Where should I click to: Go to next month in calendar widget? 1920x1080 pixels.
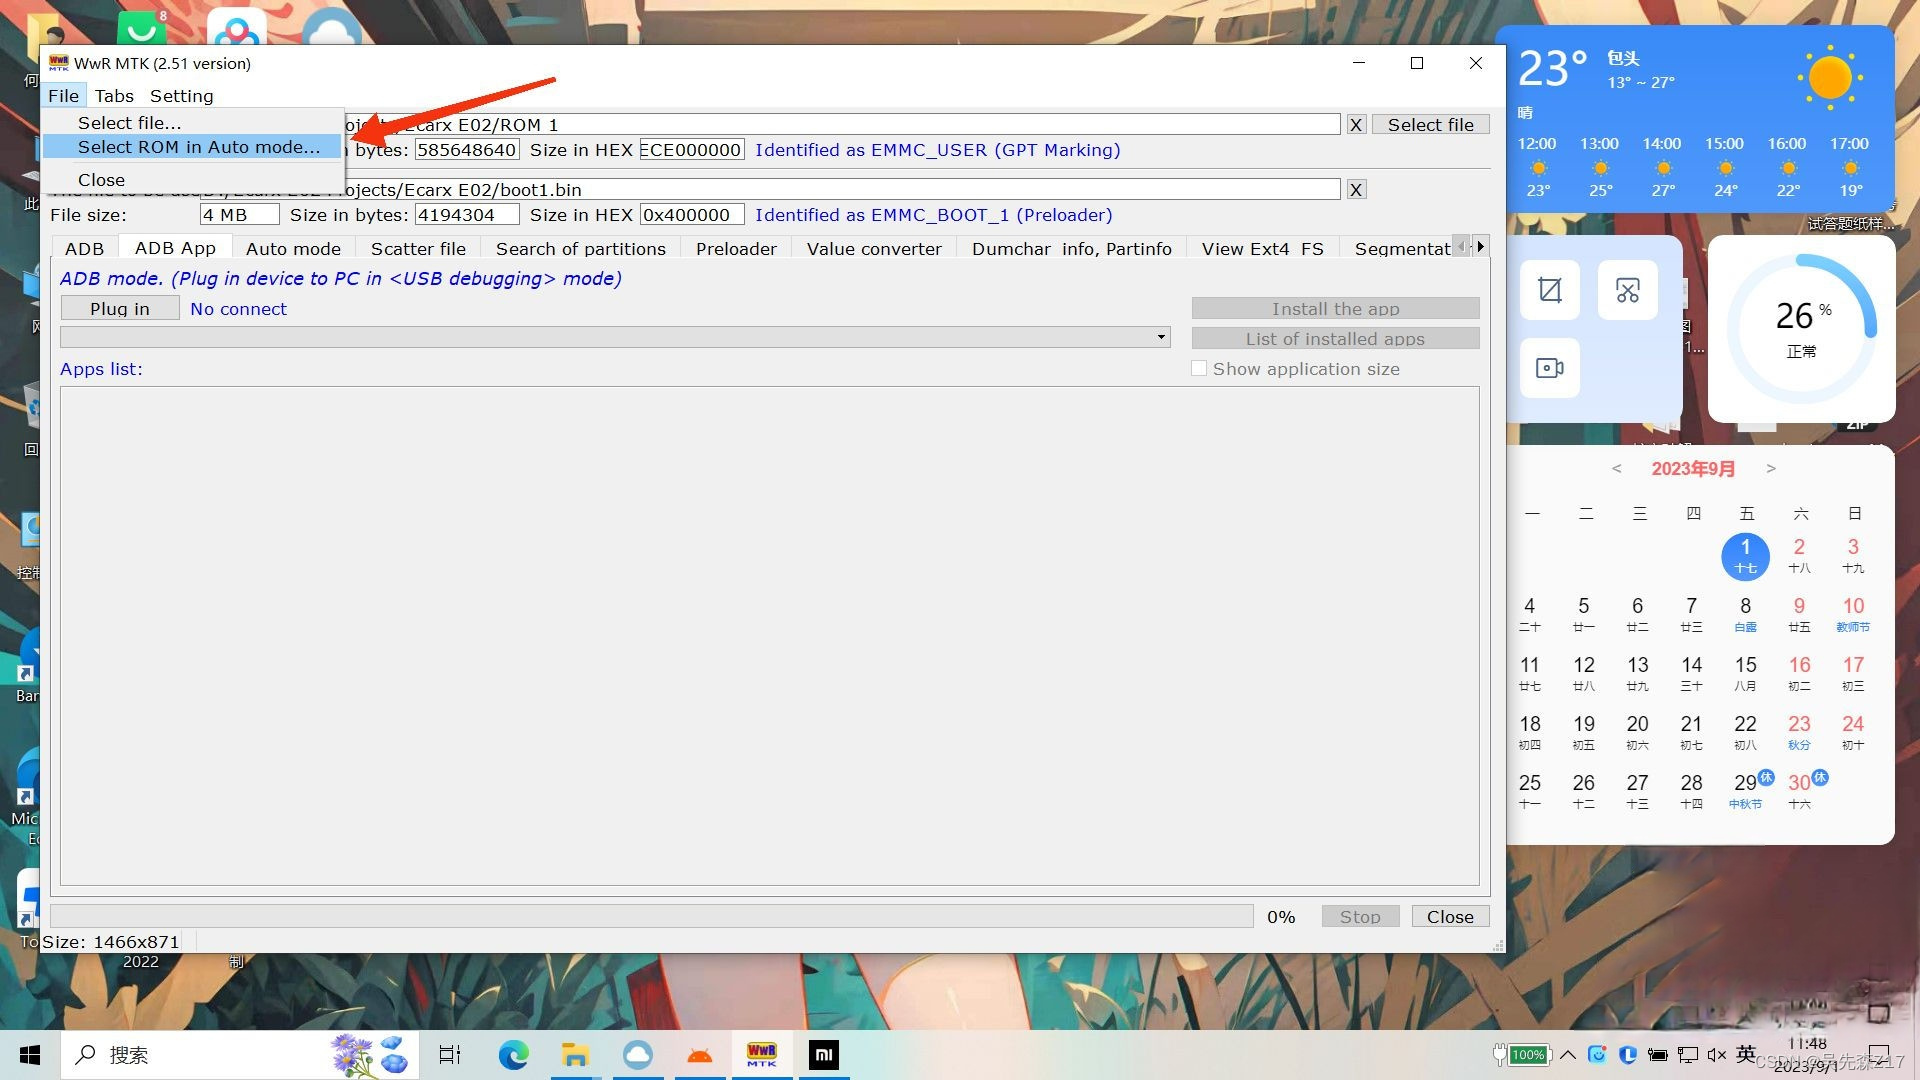coord(1771,468)
